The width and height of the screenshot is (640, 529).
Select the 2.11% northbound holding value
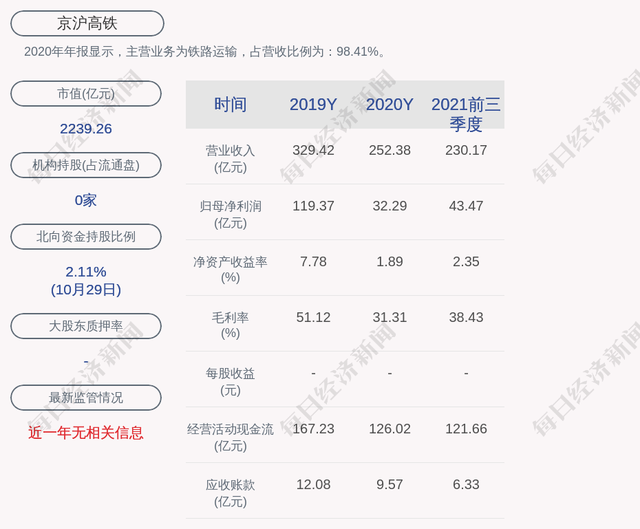click(x=86, y=272)
